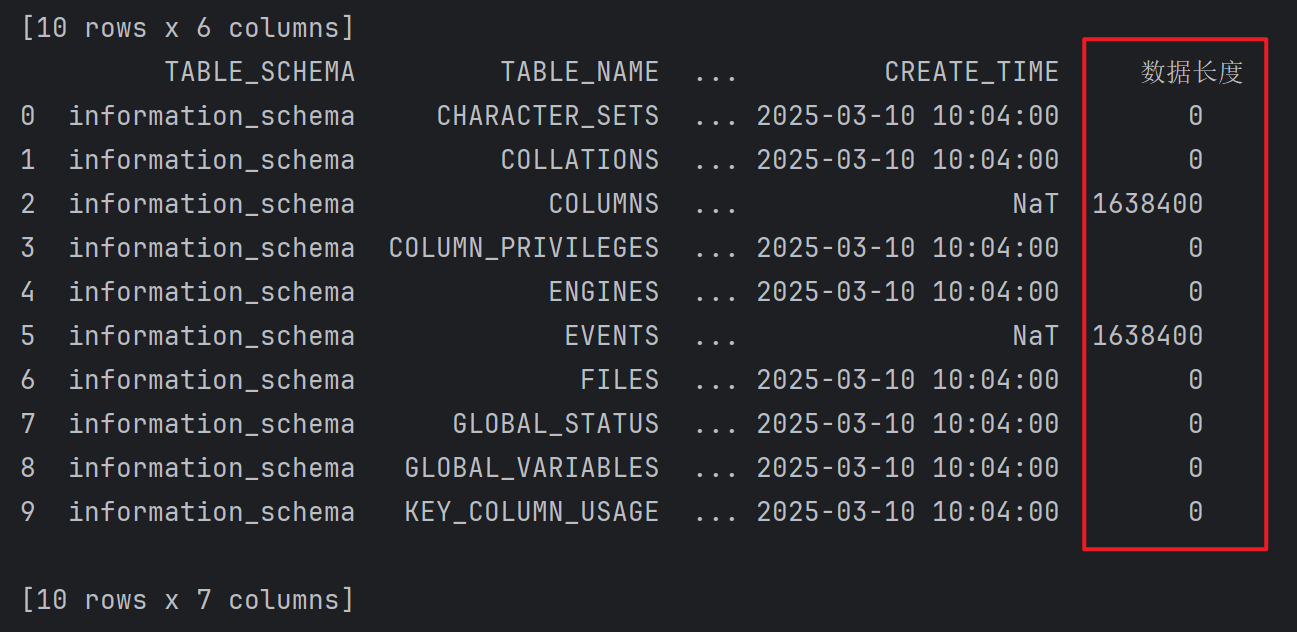Screen dimensions: 1297x632
Task: Click the TABLE_SCHEMA column header
Action: pos(259,72)
